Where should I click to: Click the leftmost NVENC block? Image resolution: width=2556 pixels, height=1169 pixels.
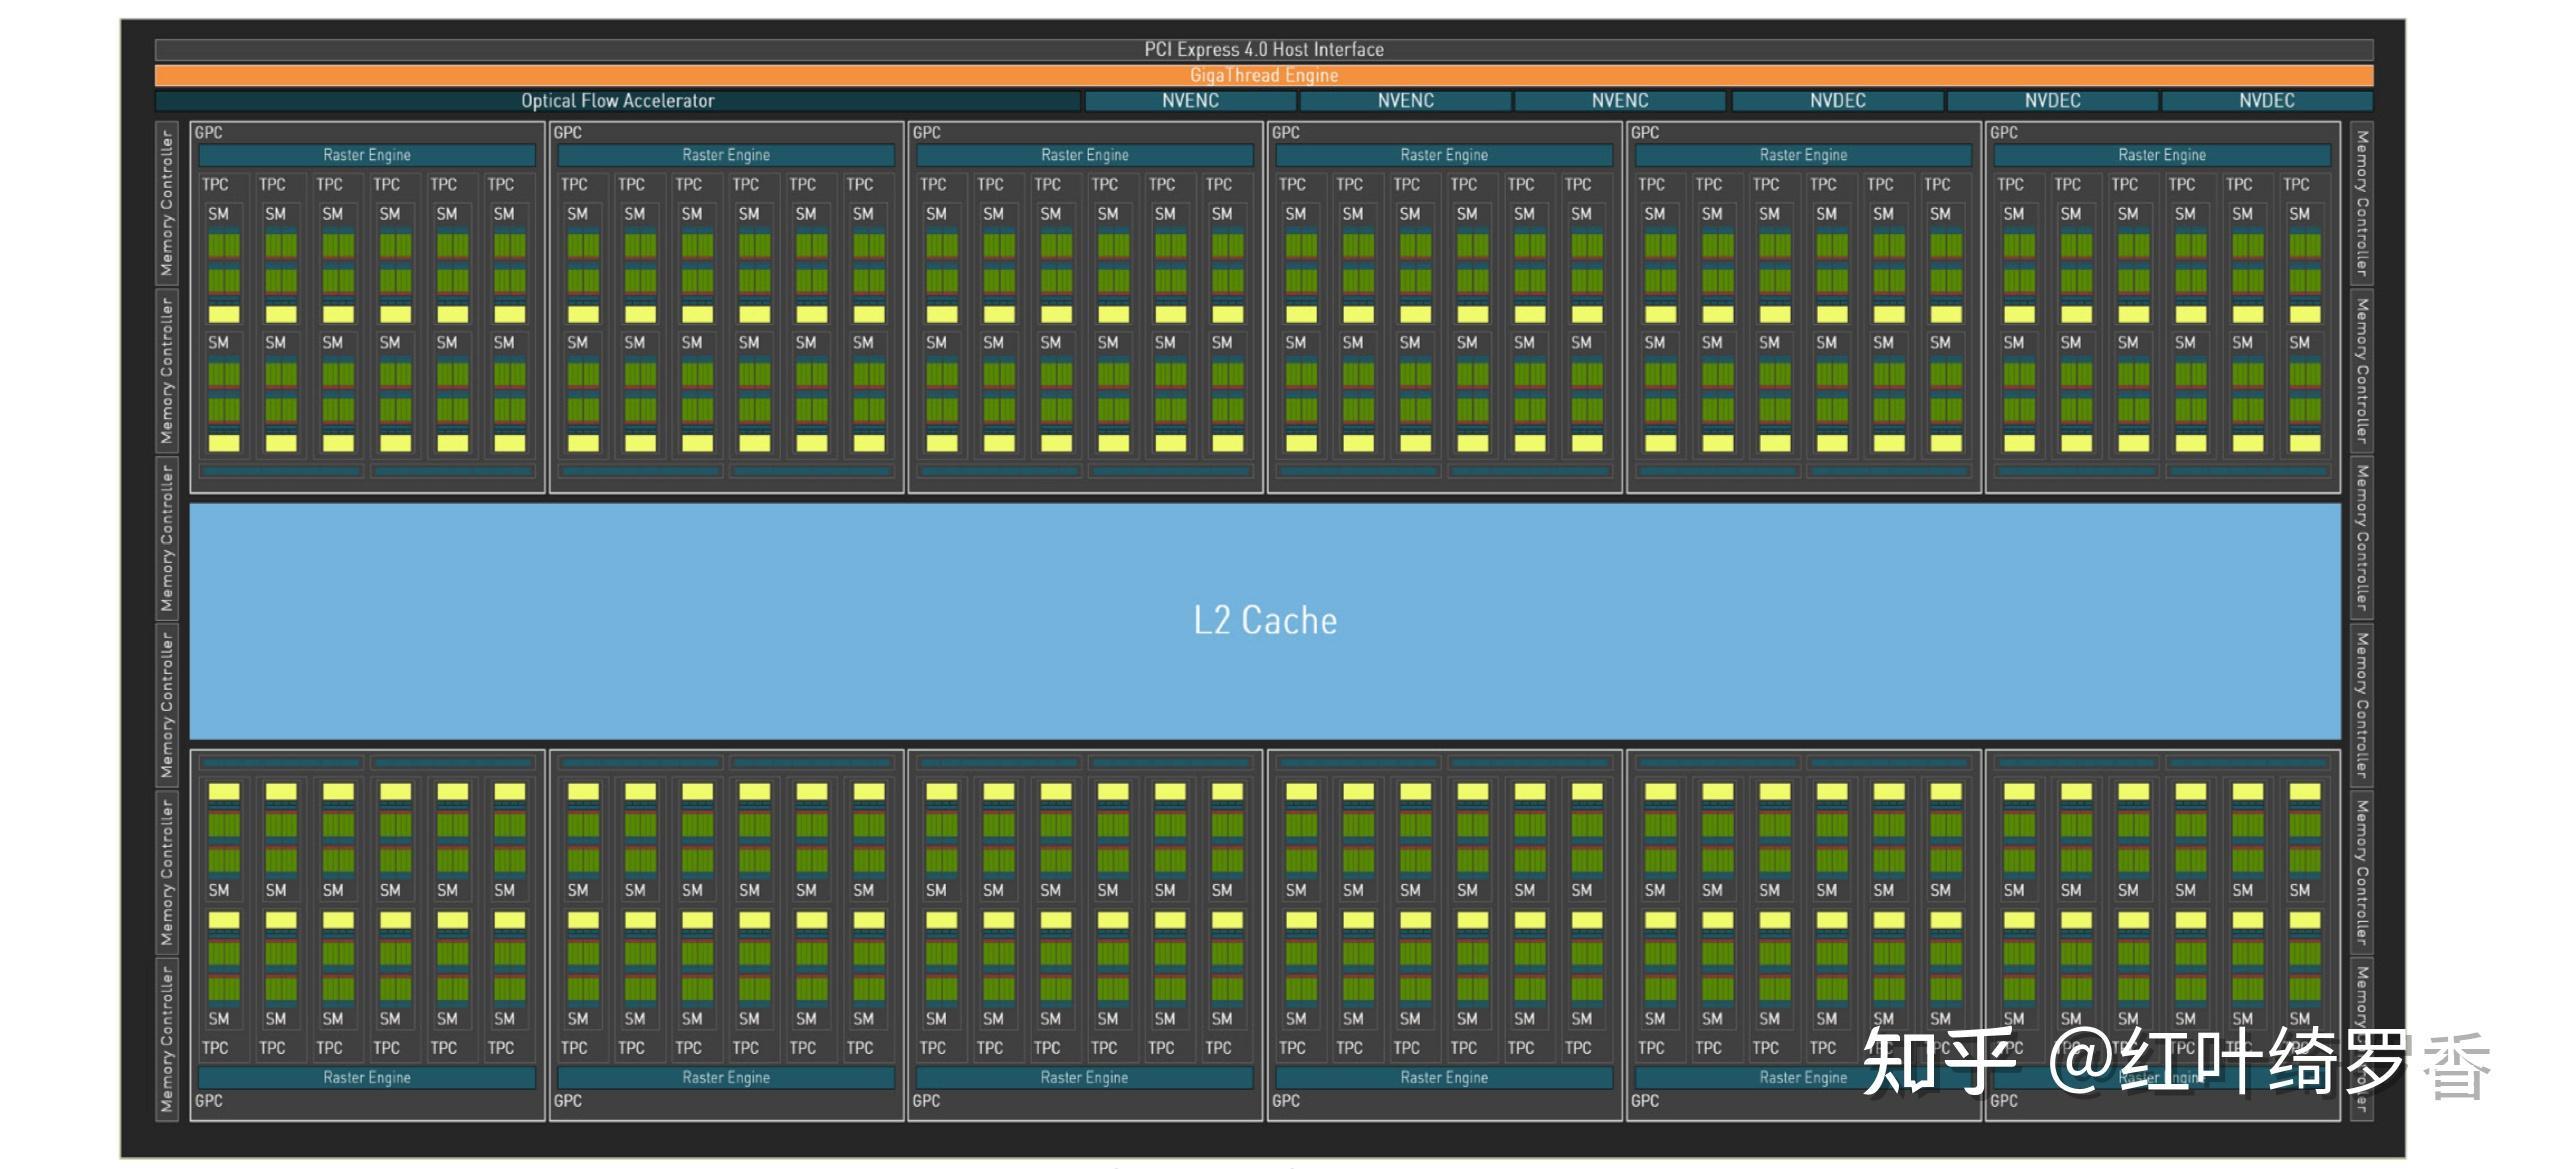(1190, 101)
